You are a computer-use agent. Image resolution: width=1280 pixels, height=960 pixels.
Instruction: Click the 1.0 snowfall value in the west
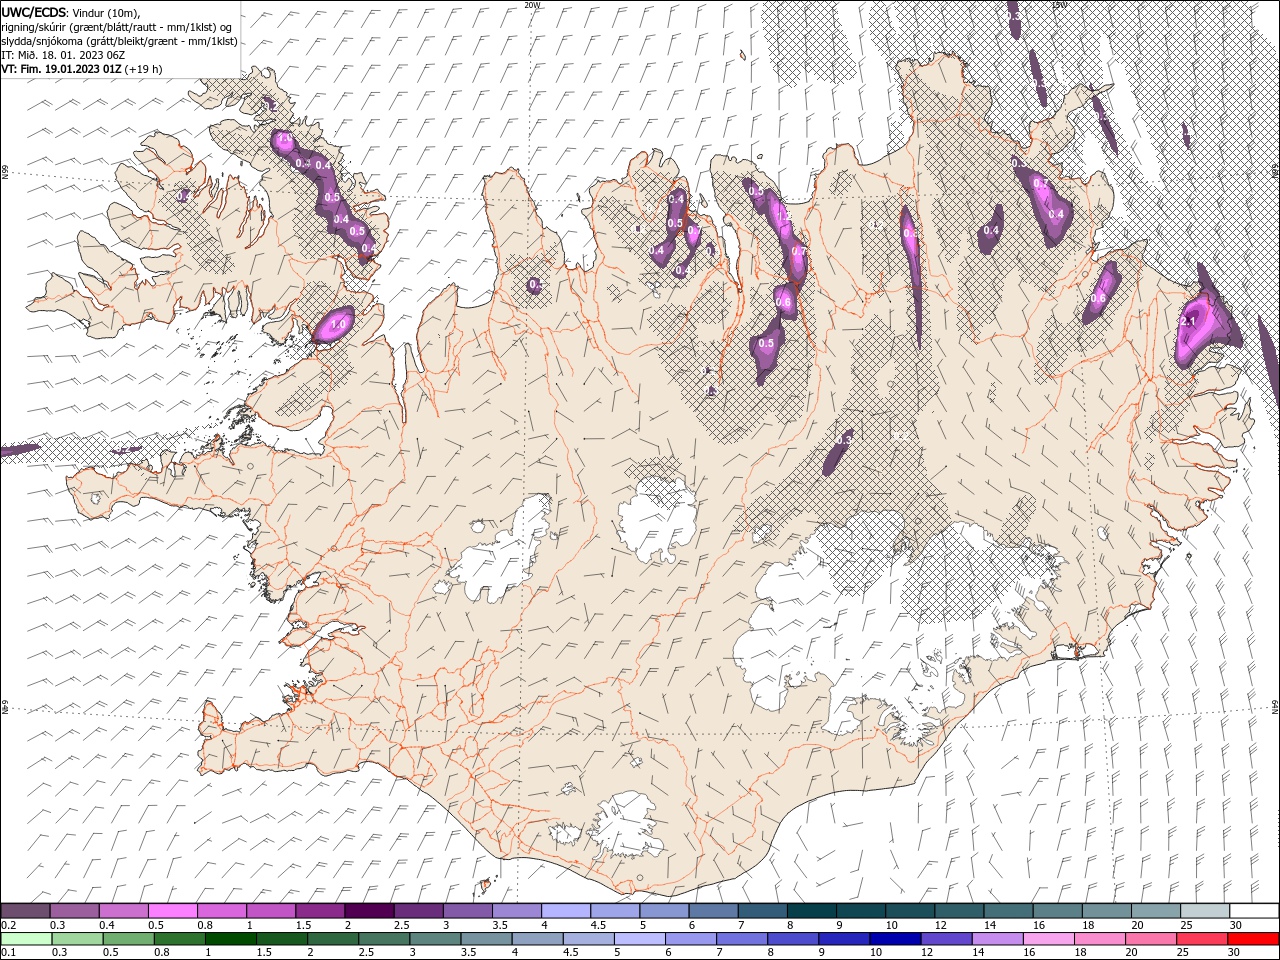338,324
